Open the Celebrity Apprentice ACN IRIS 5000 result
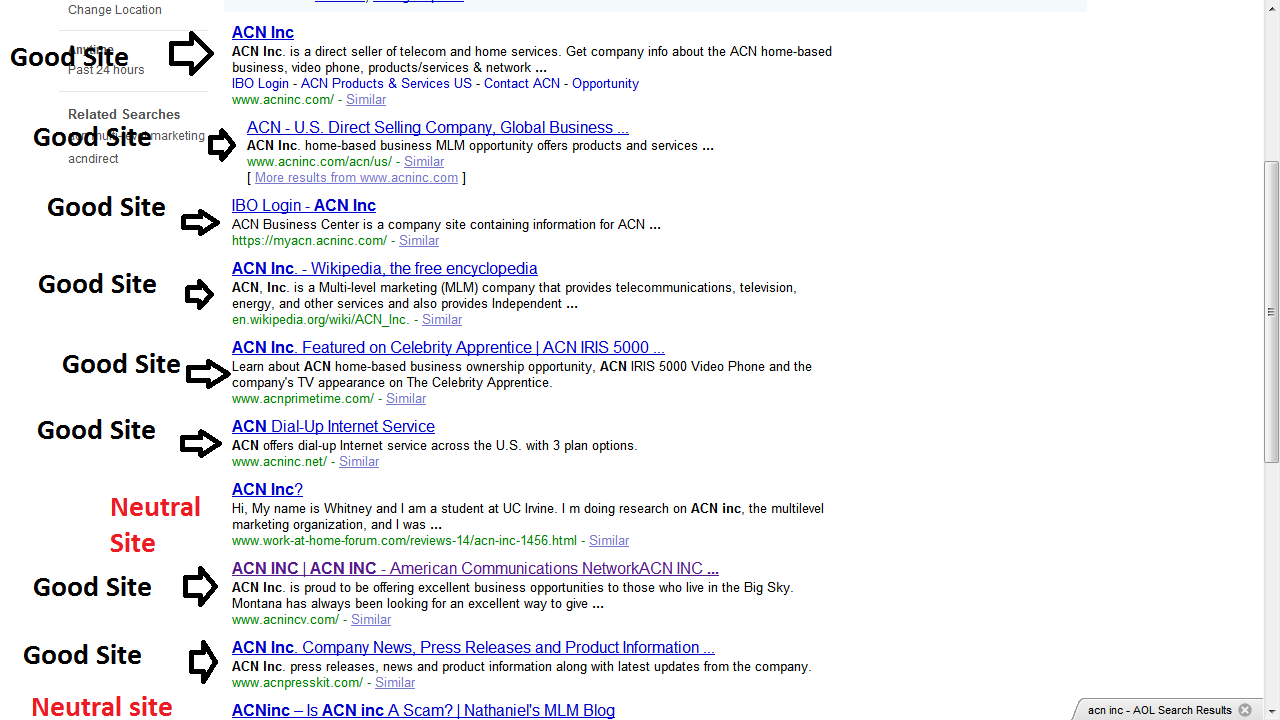Image resolution: width=1280 pixels, height=720 pixels. tap(448, 348)
